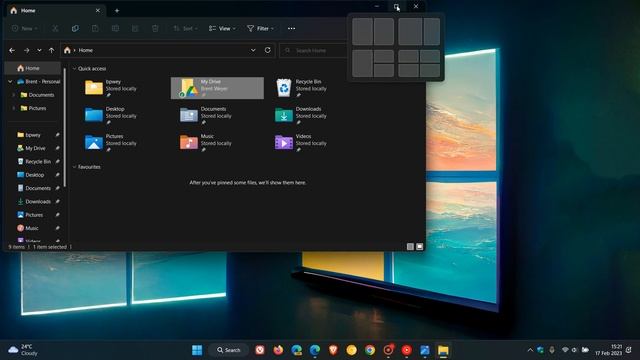Open the taskbar Search box

tap(229, 350)
